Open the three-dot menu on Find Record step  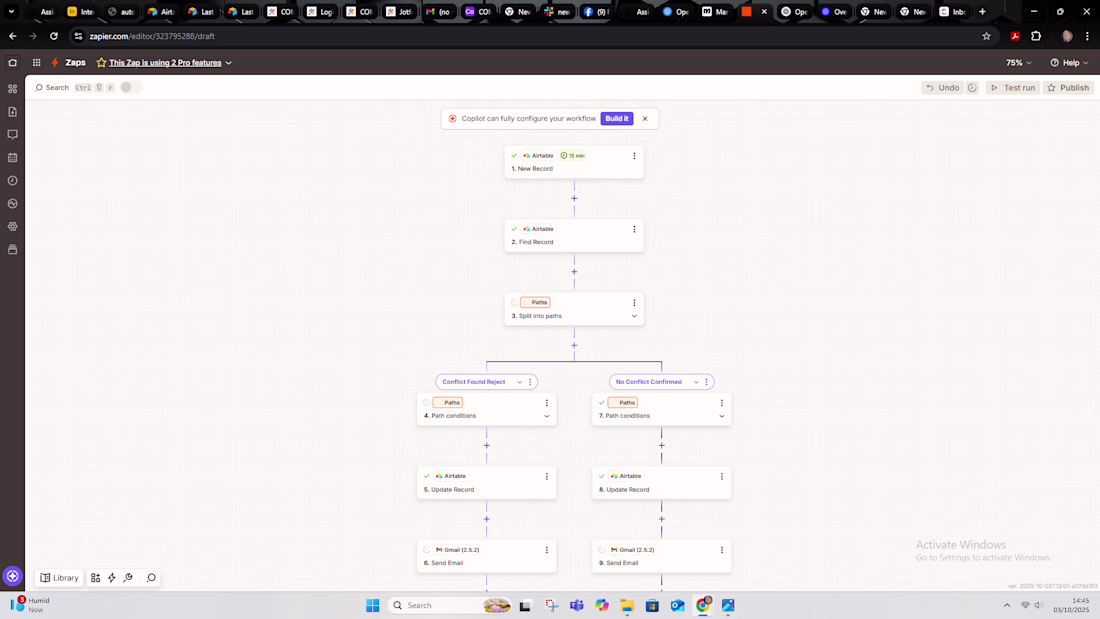pyautogui.click(x=634, y=229)
